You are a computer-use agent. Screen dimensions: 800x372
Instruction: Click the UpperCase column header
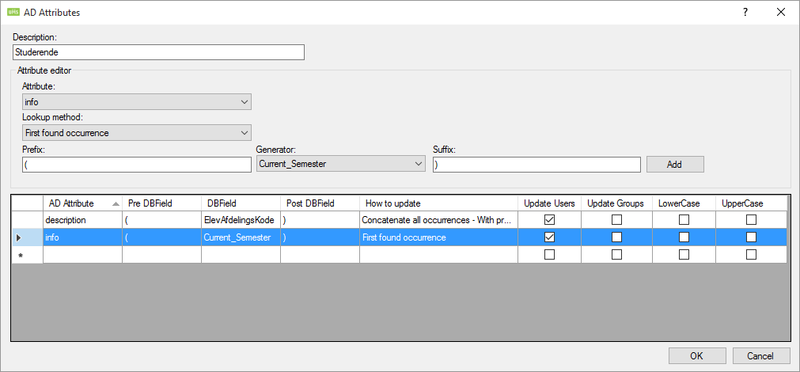751,203
